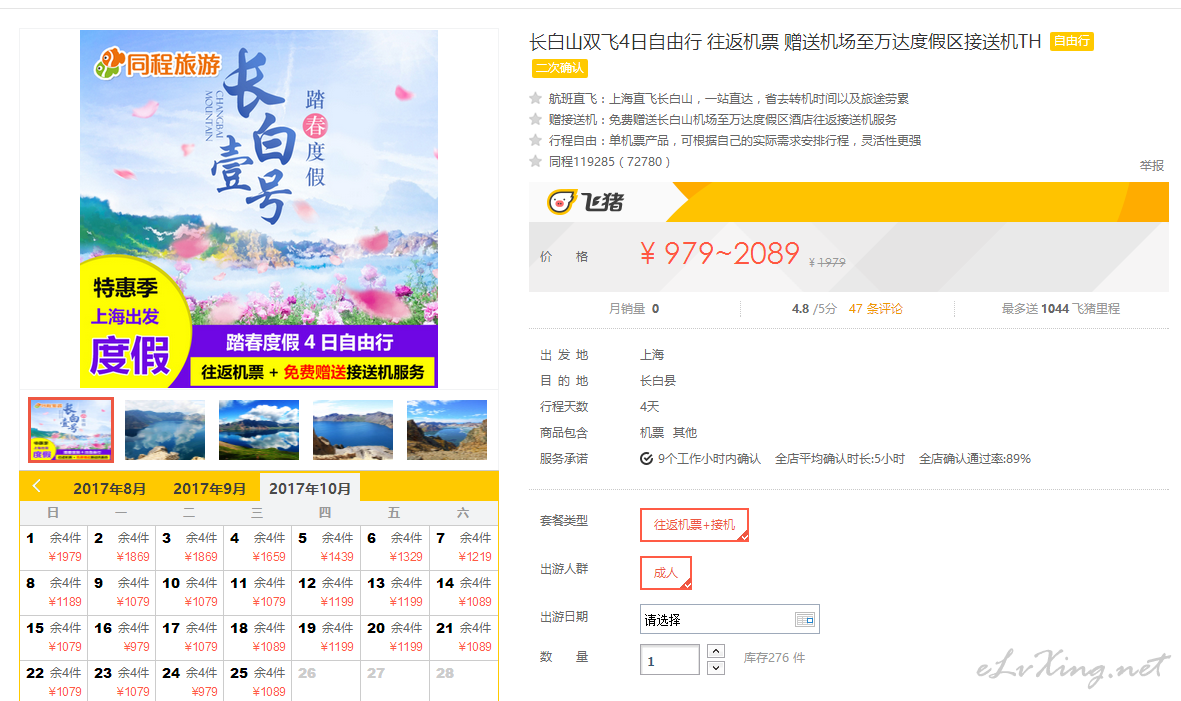Select the first promo poster thumbnail

click(71, 430)
